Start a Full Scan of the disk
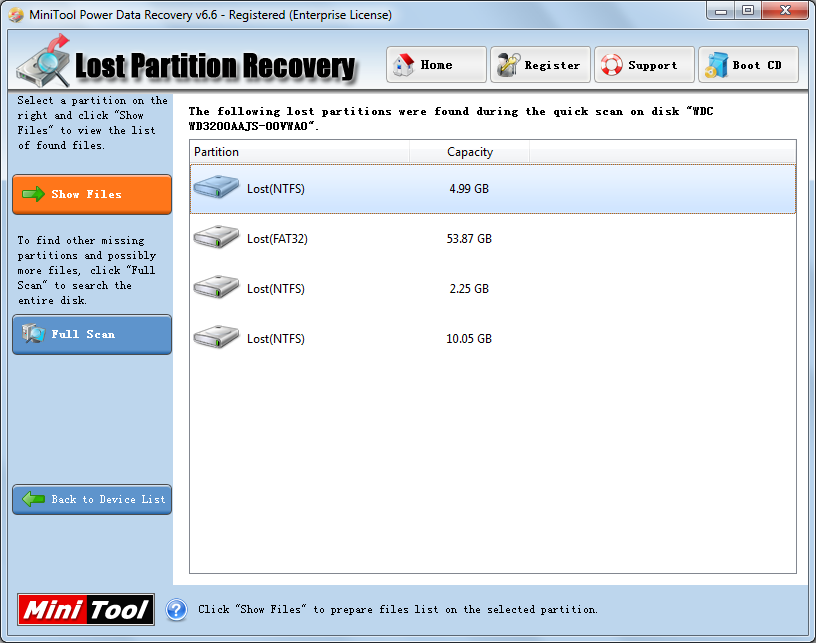The image size is (816, 643). (92, 334)
